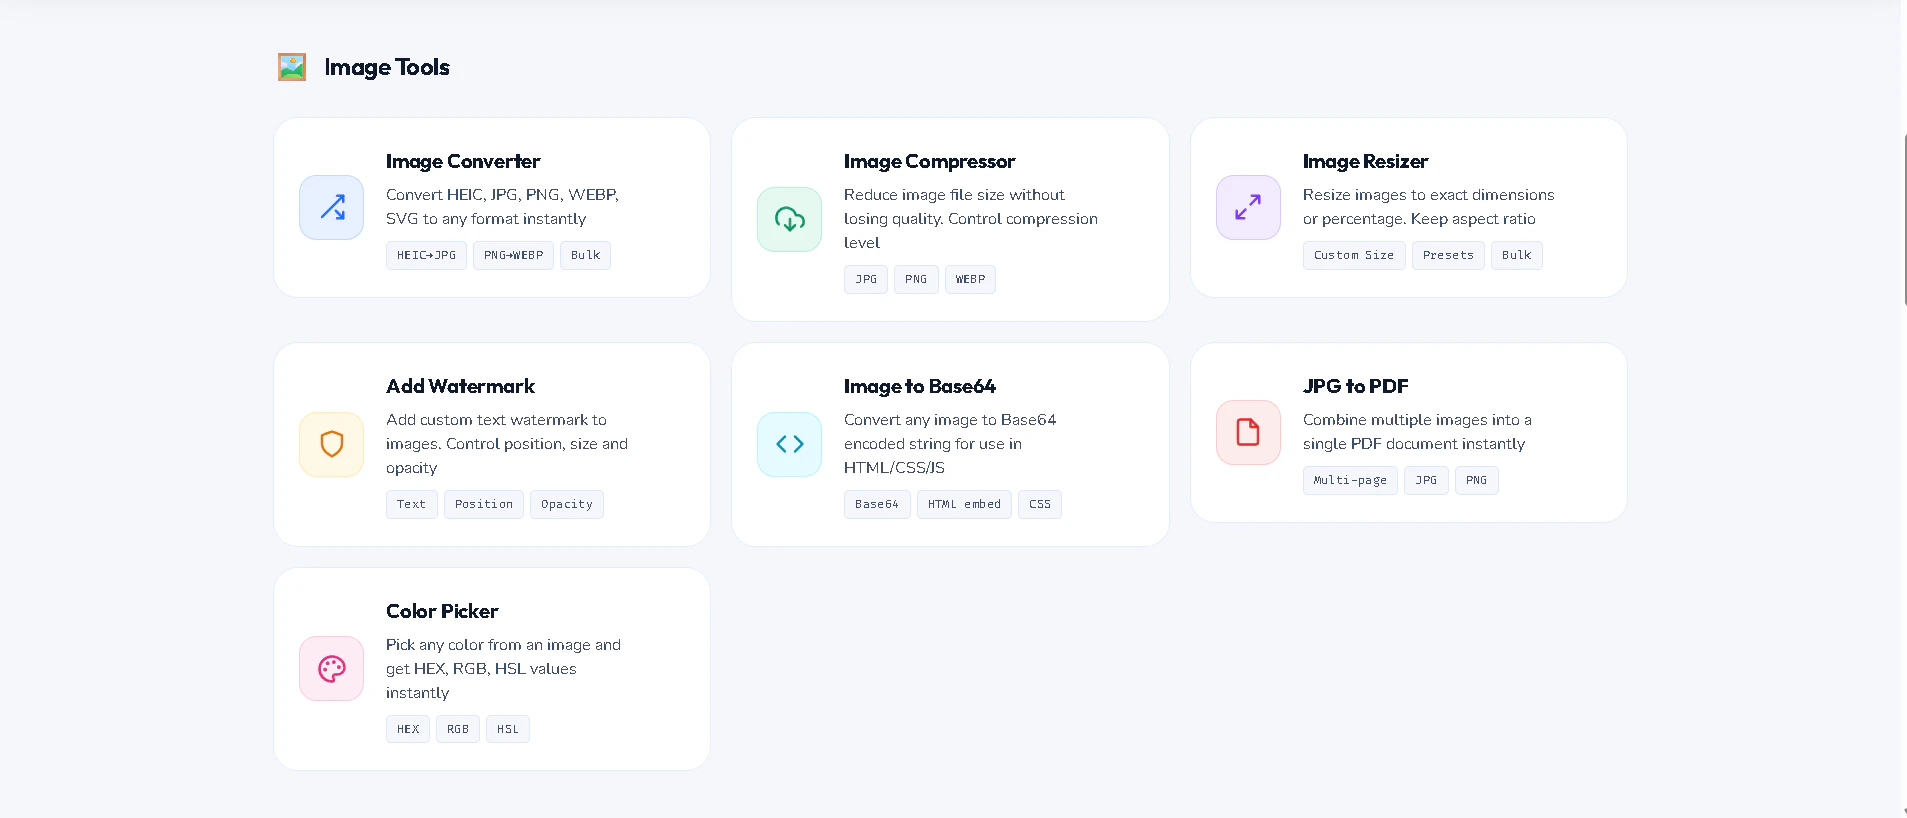Click the WEBP tag in Image Compressor
1907x818 pixels.
click(970, 279)
